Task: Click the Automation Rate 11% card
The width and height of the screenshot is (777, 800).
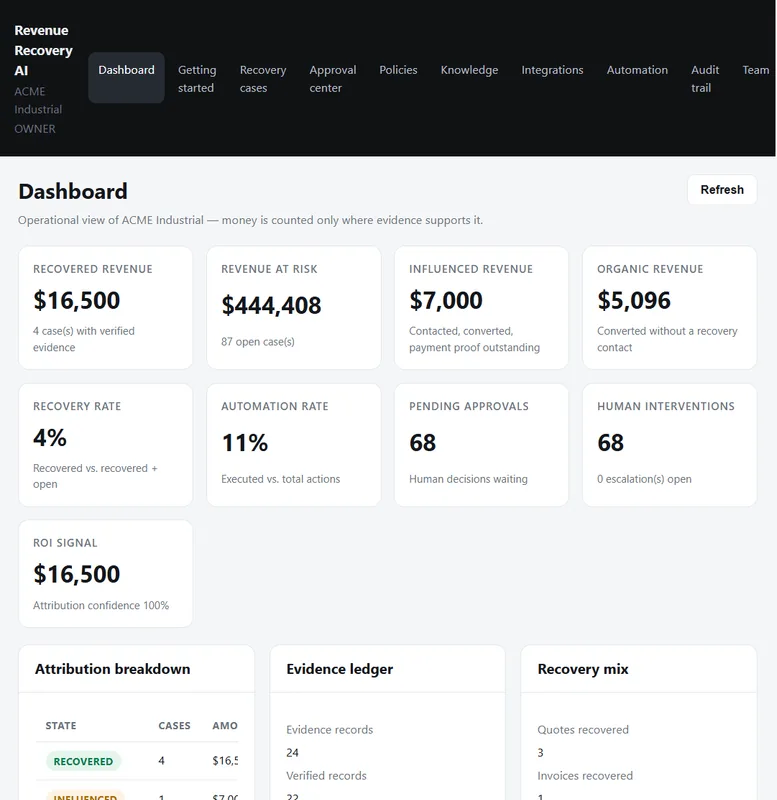Action: click(x=294, y=445)
